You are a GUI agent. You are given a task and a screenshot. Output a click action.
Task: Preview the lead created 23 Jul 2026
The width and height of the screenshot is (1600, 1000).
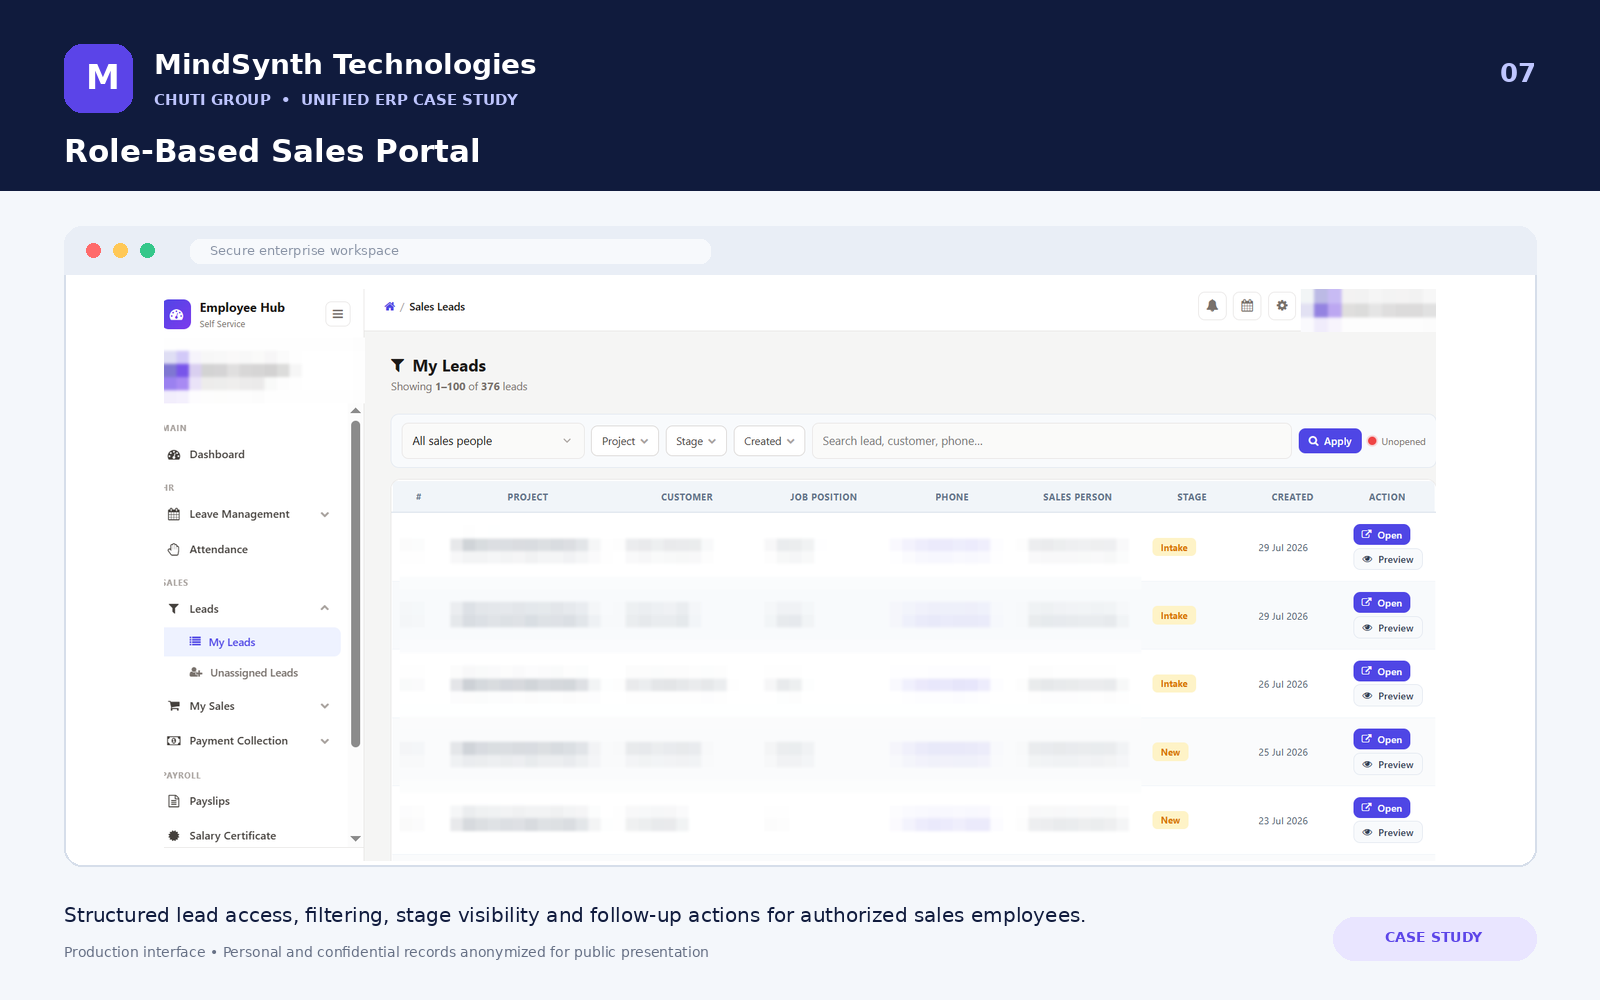[x=1388, y=833]
